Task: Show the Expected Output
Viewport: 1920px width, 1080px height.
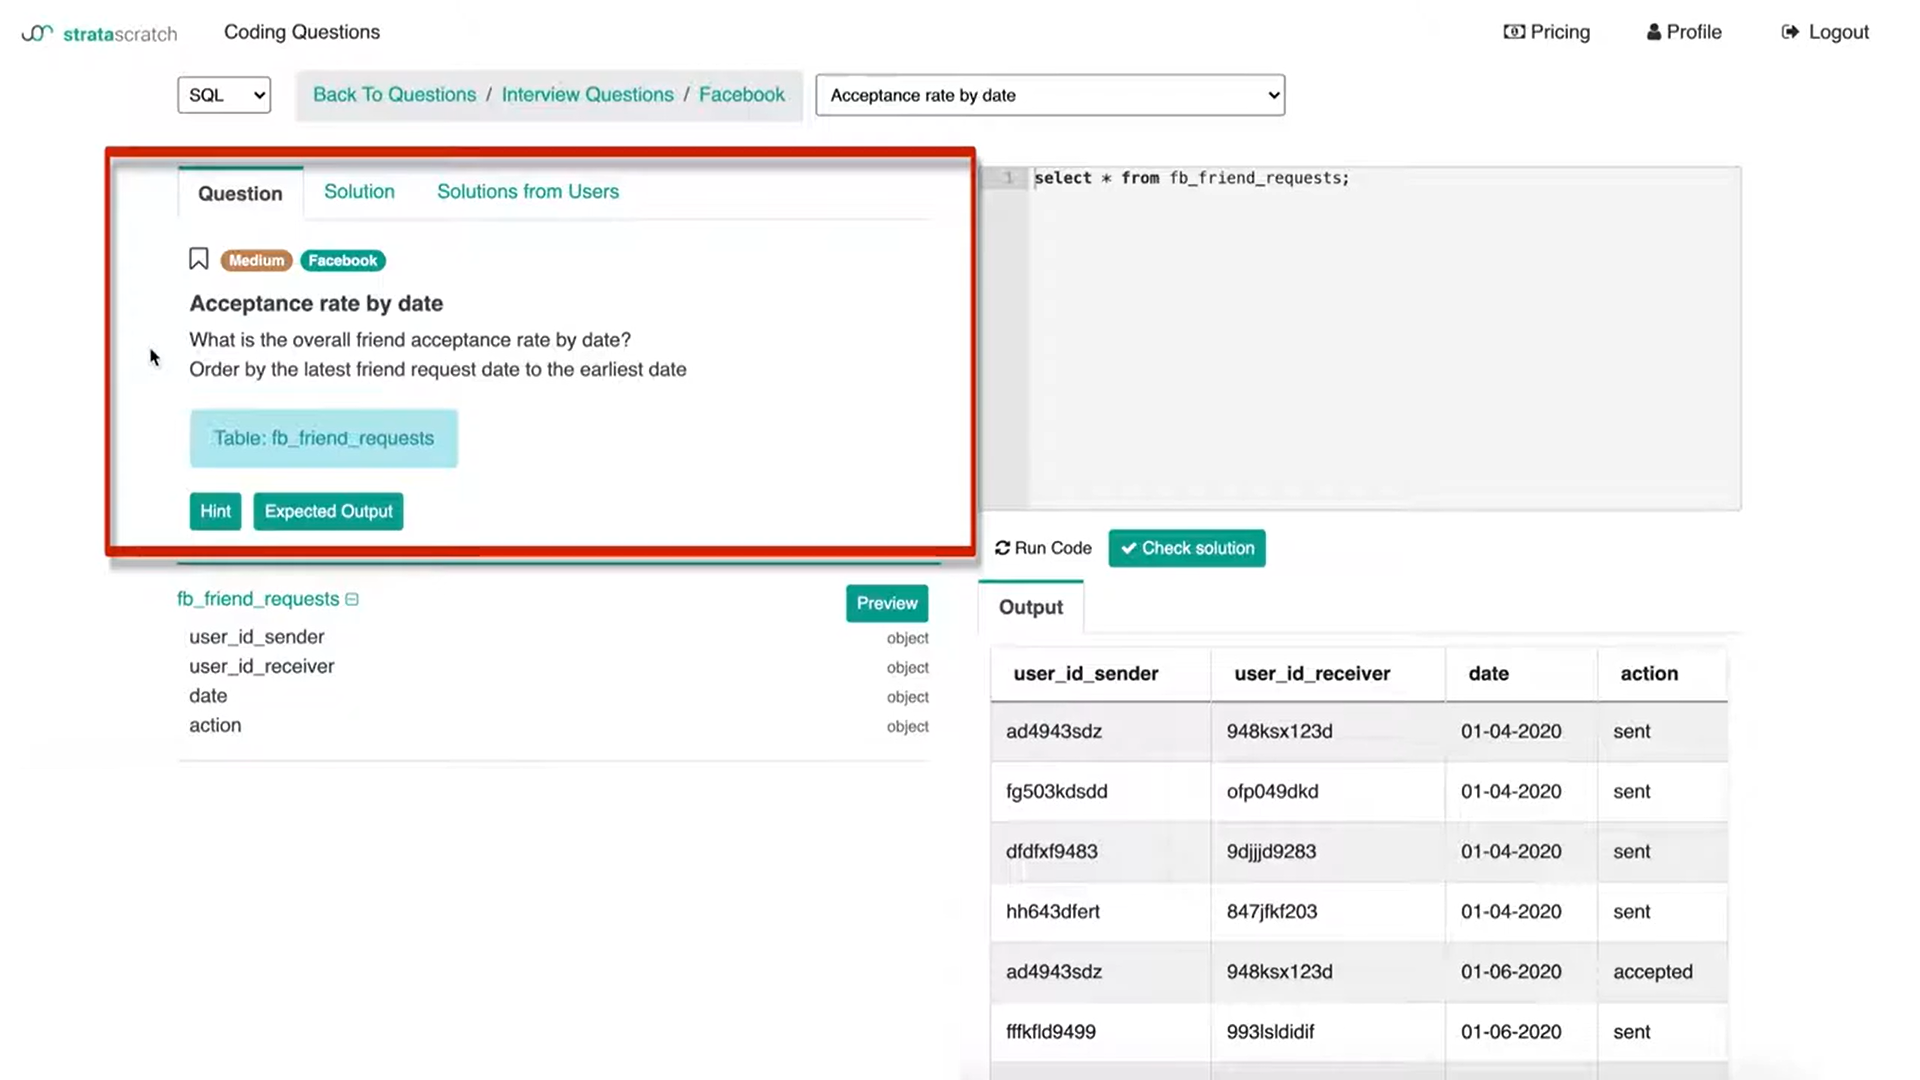Action: (328, 511)
